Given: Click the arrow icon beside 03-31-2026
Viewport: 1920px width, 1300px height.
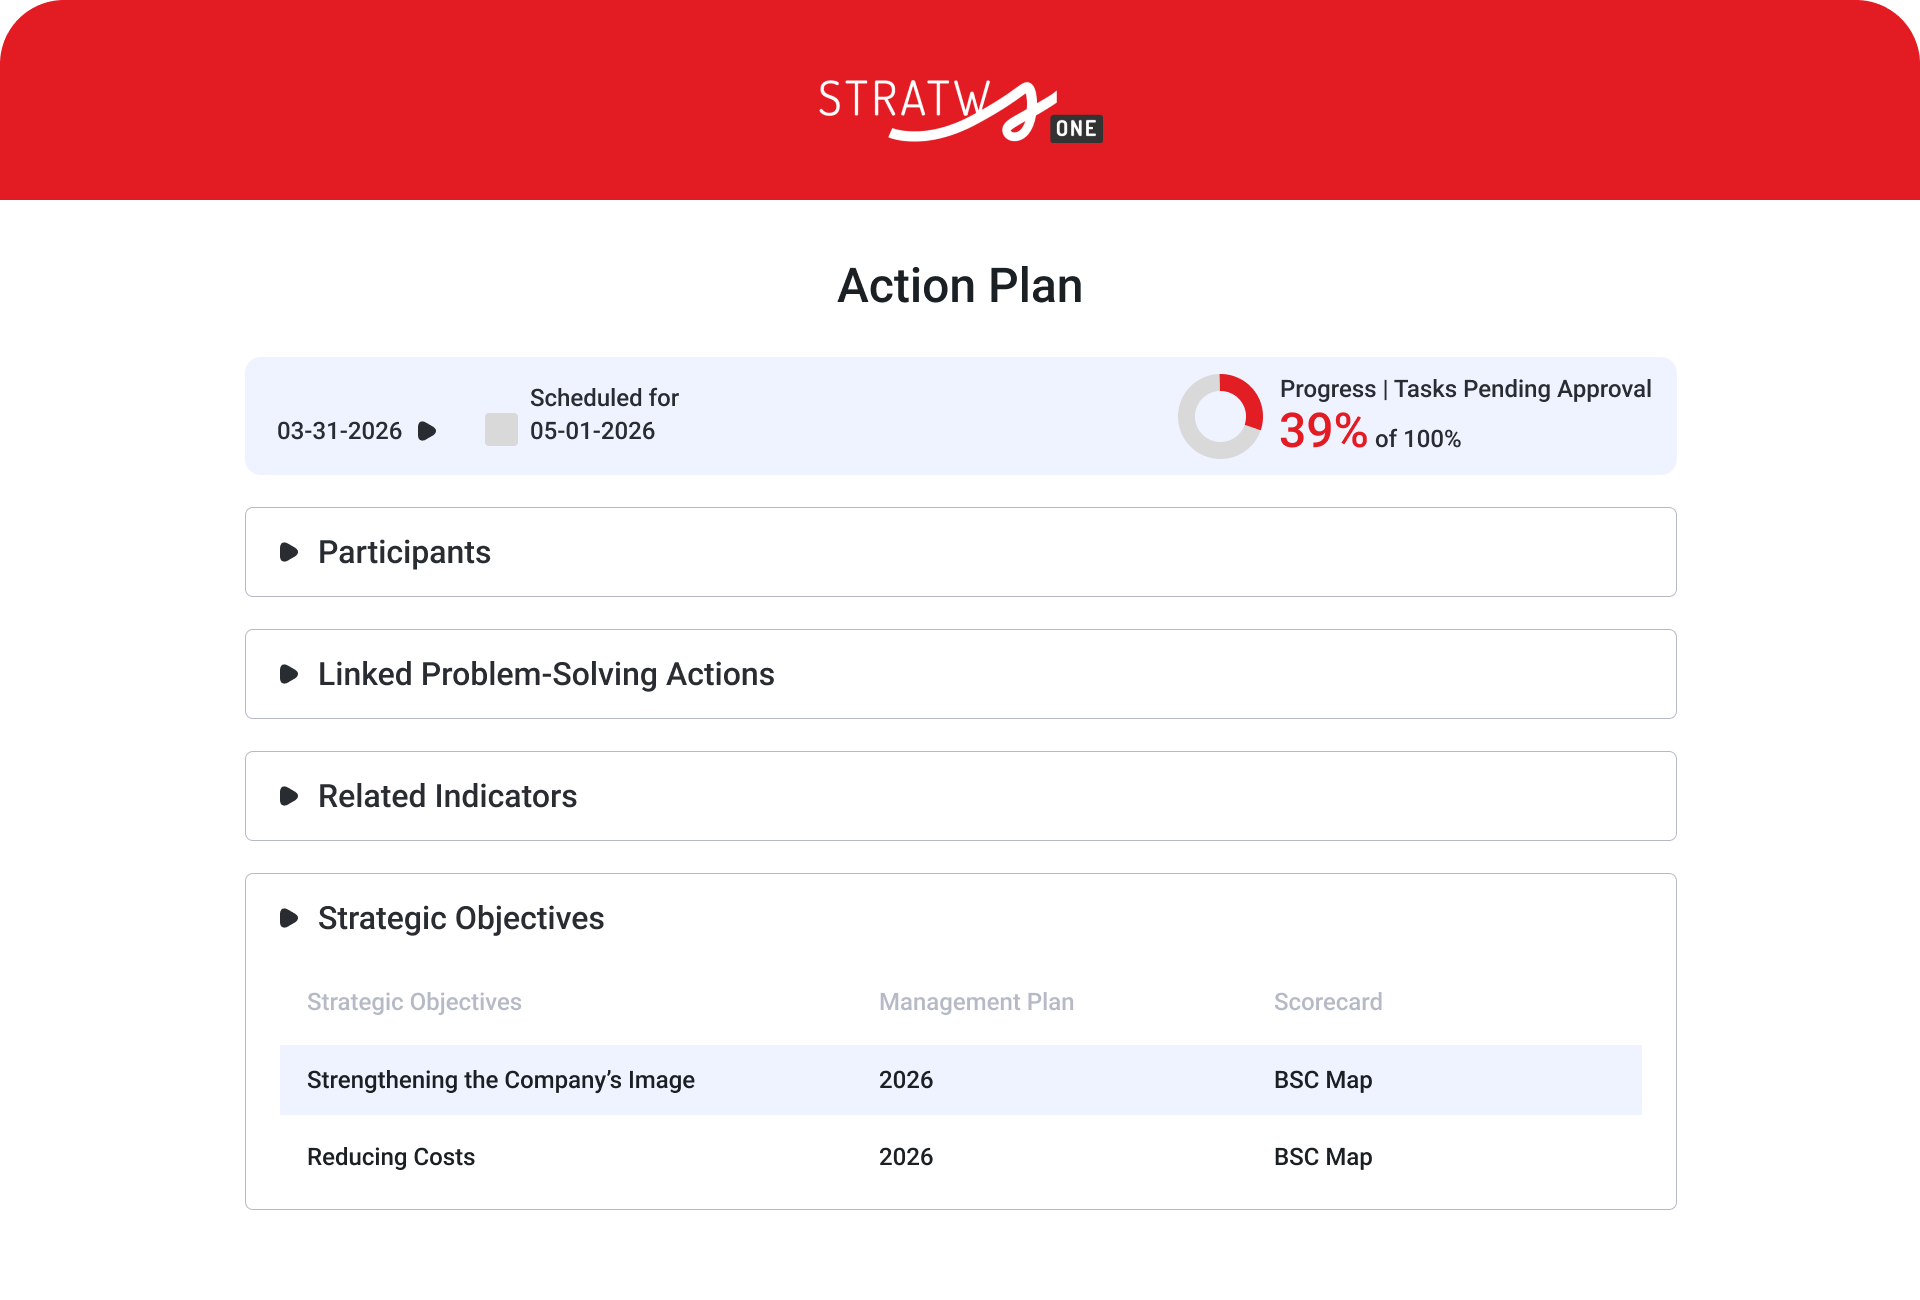Looking at the screenshot, I should point(427,431).
